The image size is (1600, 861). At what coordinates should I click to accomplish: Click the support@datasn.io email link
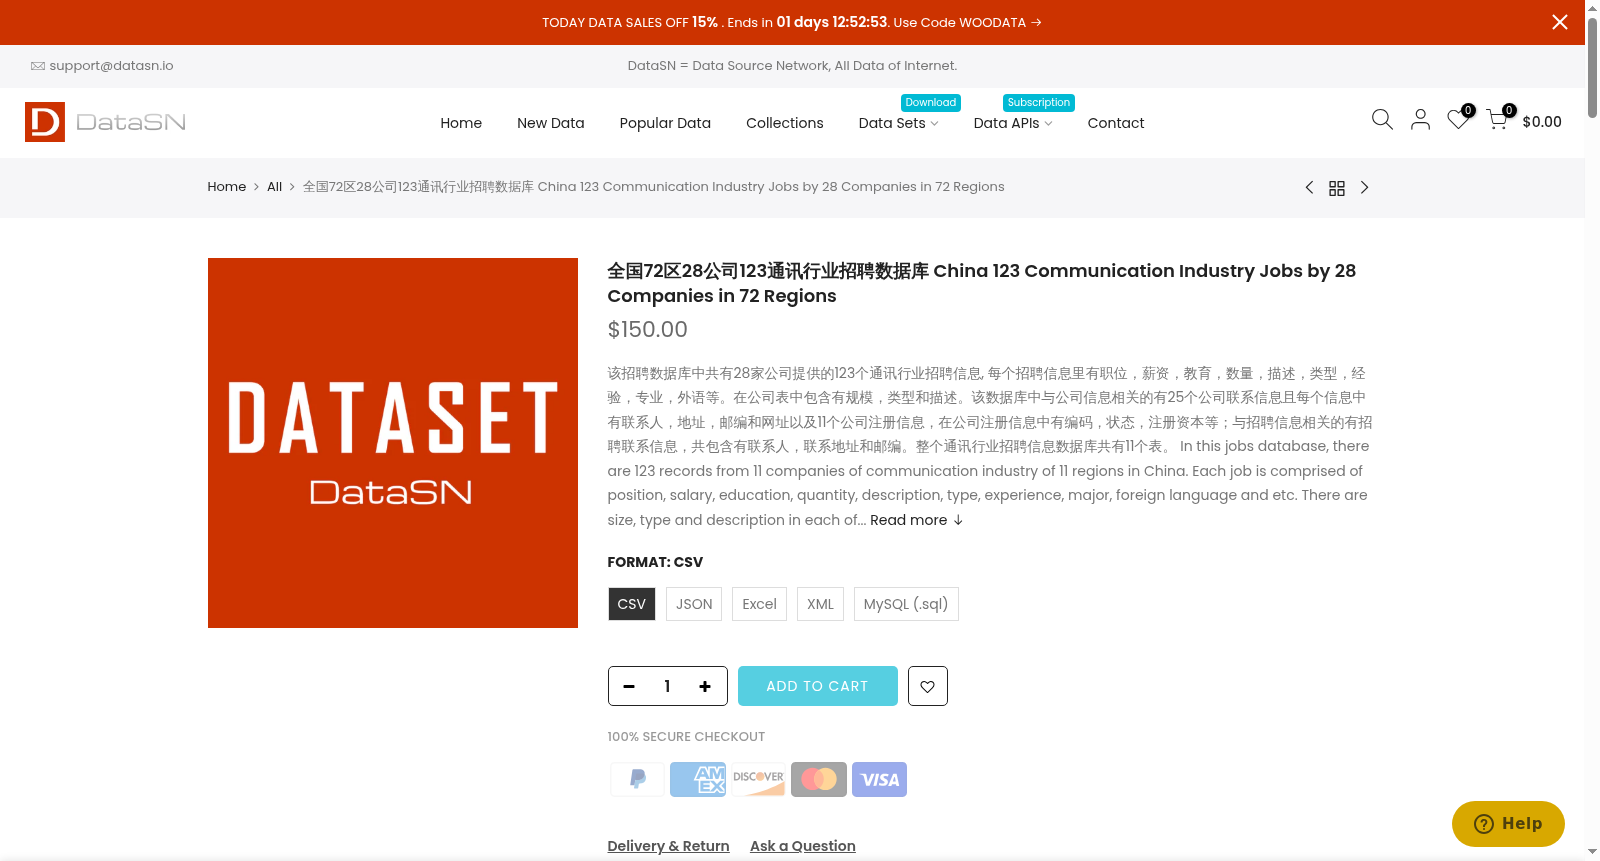111,66
